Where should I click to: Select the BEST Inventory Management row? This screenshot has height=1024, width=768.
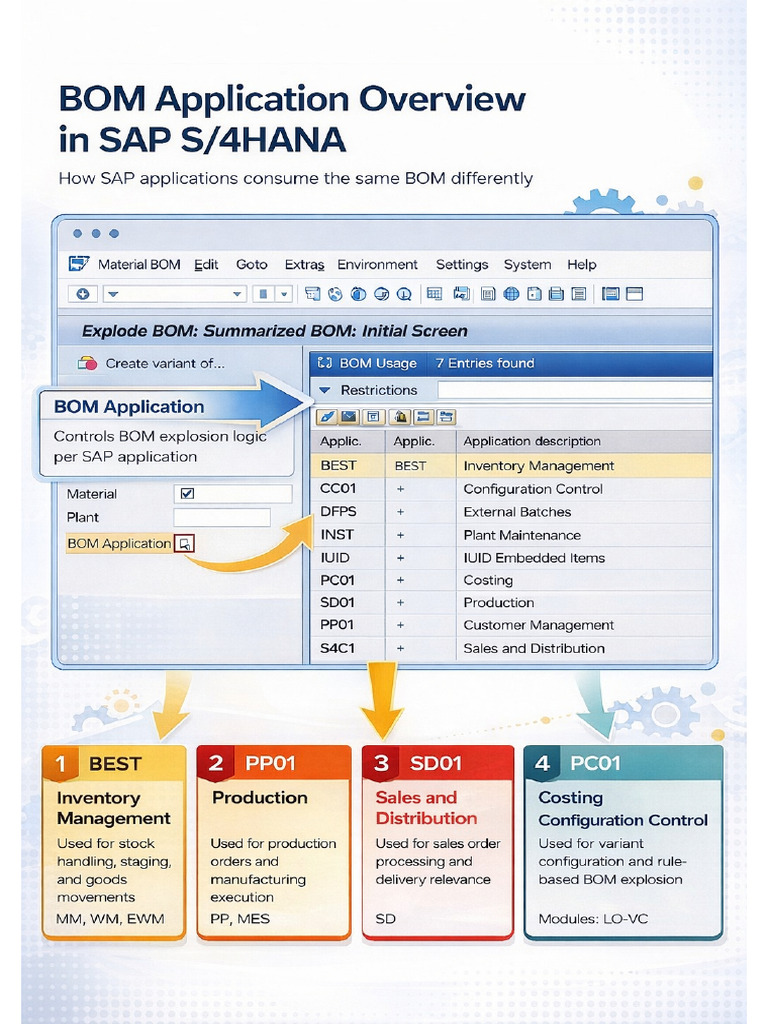[x=511, y=466]
